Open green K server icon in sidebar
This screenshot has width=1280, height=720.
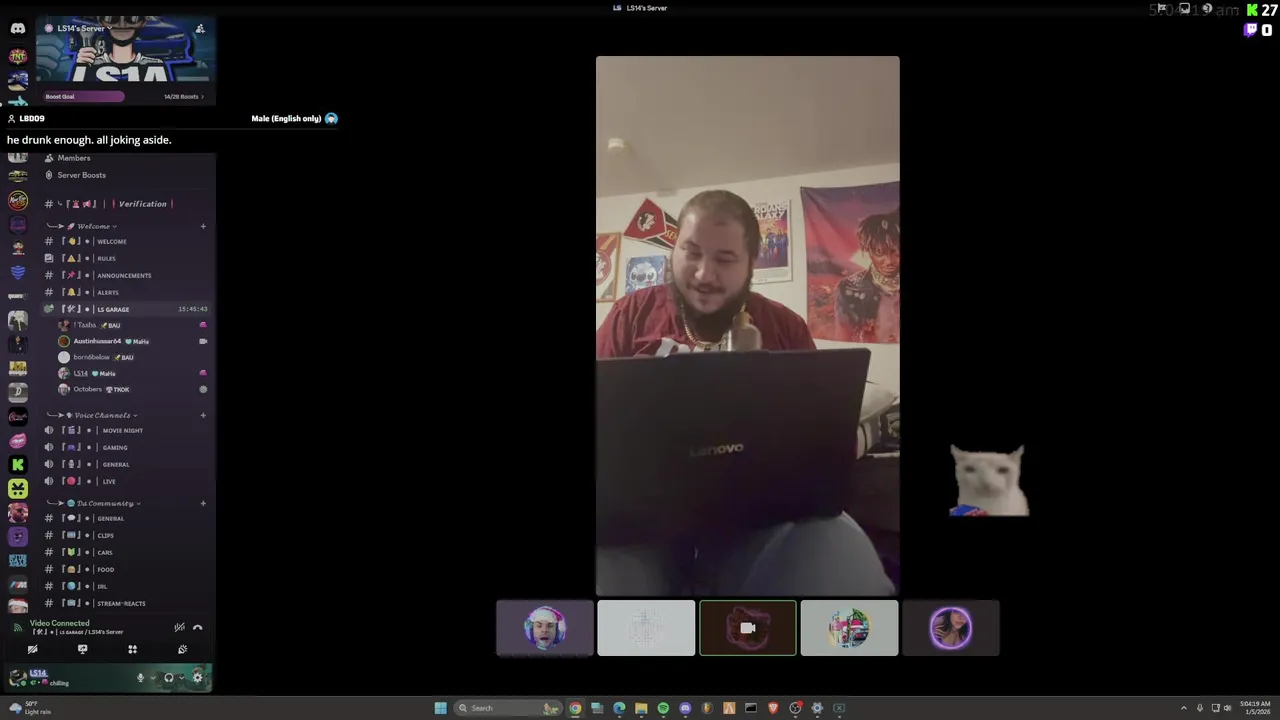[x=18, y=464]
